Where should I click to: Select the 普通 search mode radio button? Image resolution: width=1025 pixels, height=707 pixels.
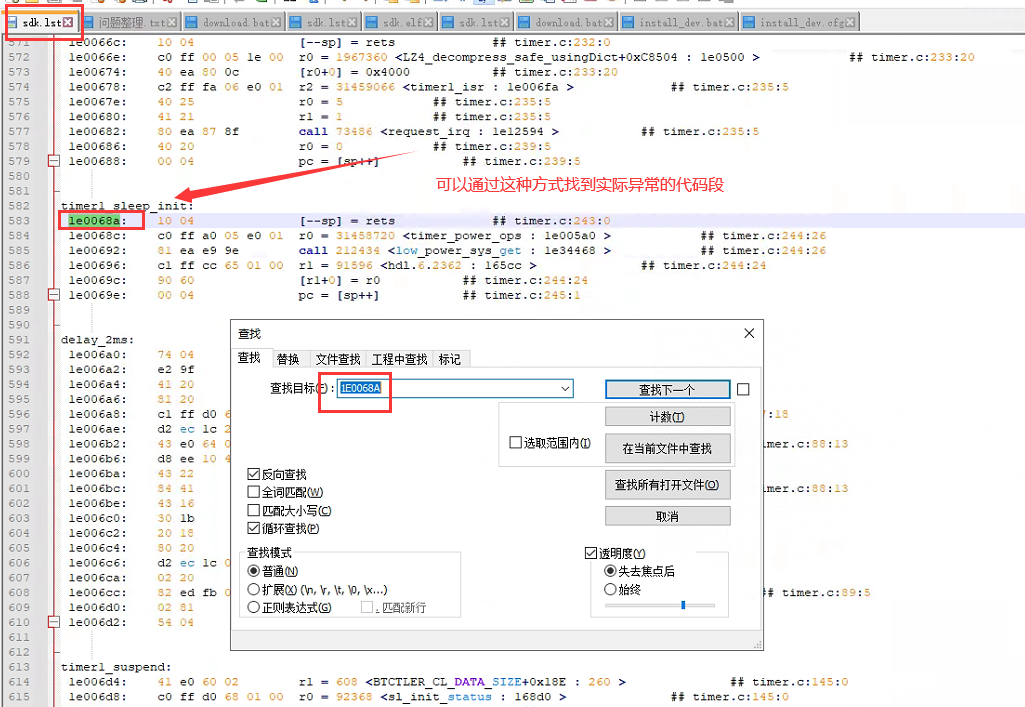pos(254,570)
